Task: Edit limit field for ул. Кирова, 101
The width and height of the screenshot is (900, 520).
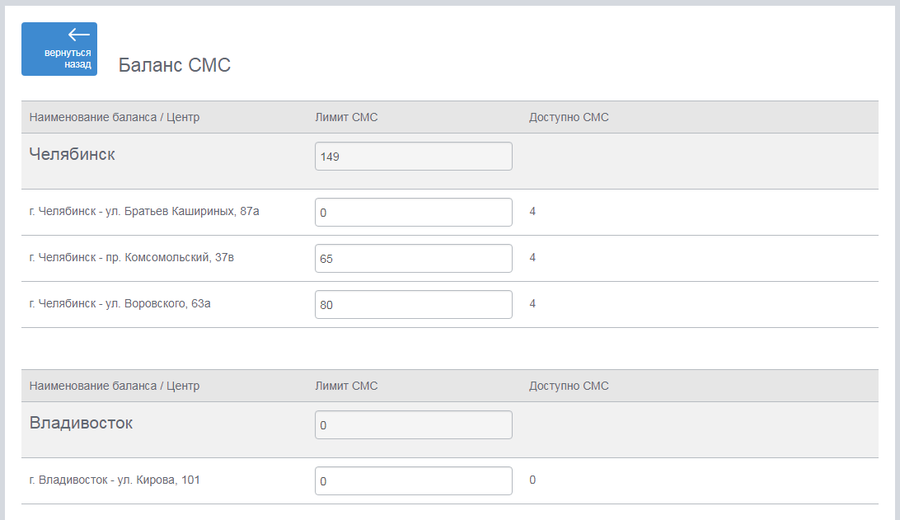Action: coord(413,481)
